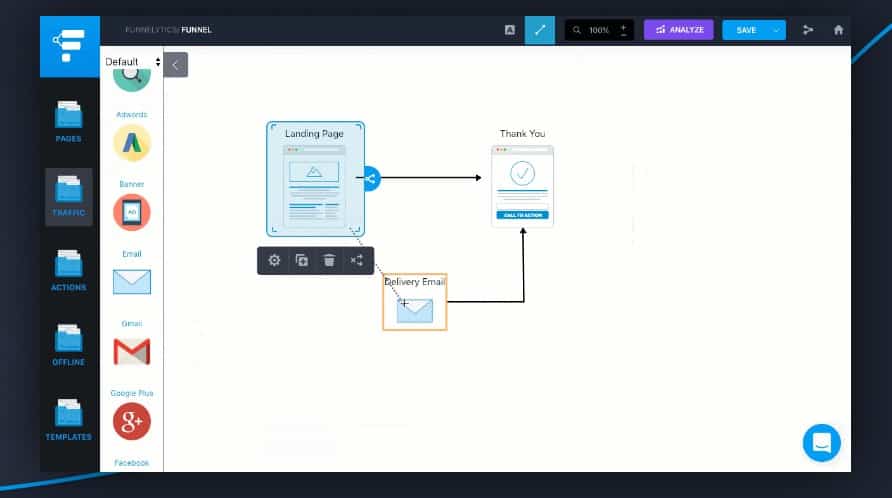This screenshot has height=498, width=892.
Task: Click the Banner label
Action: click(x=131, y=184)
